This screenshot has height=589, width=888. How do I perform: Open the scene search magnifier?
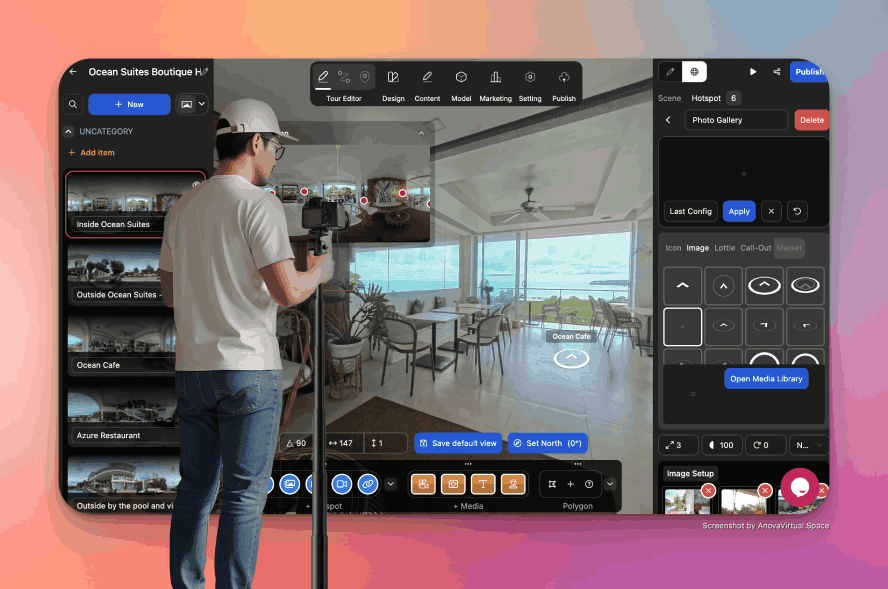[73, 104]
